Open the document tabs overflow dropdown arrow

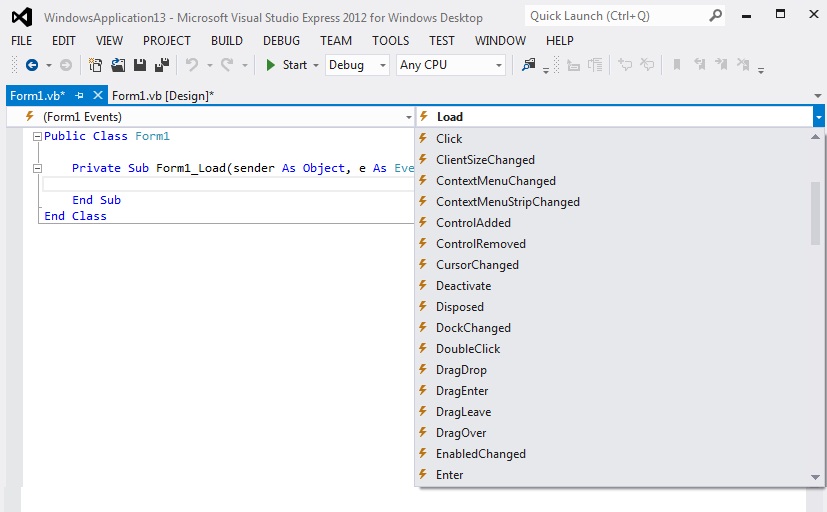[818, 96]
